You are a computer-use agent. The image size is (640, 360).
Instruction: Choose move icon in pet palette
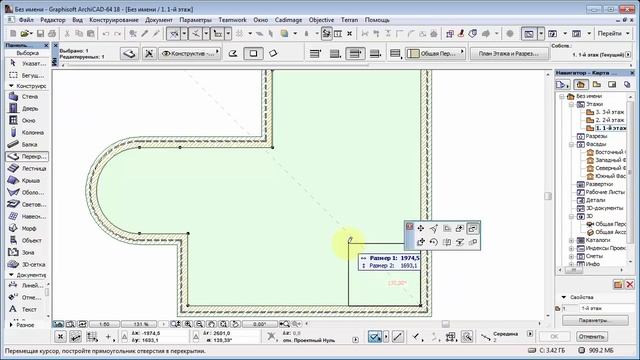pos(420,229)
